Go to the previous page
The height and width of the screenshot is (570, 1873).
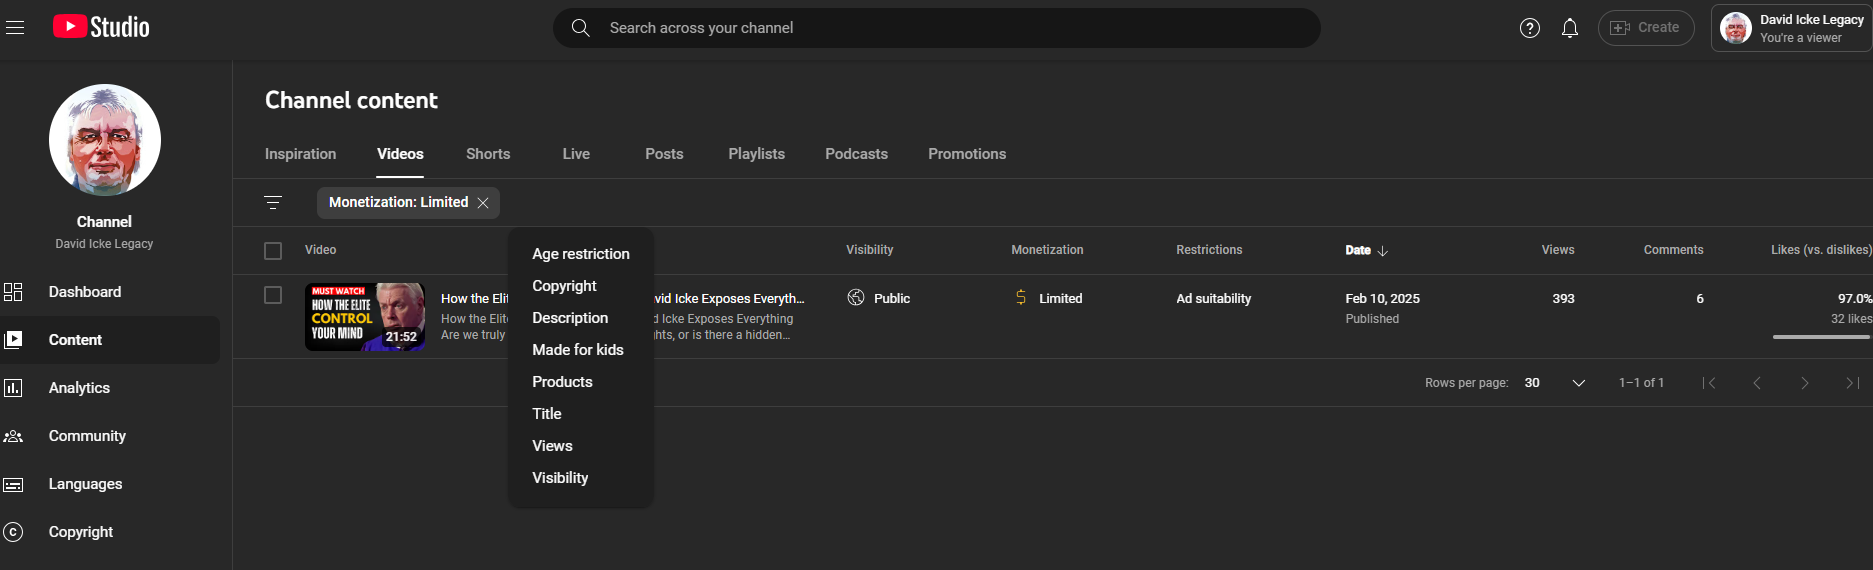(1757, 383)
